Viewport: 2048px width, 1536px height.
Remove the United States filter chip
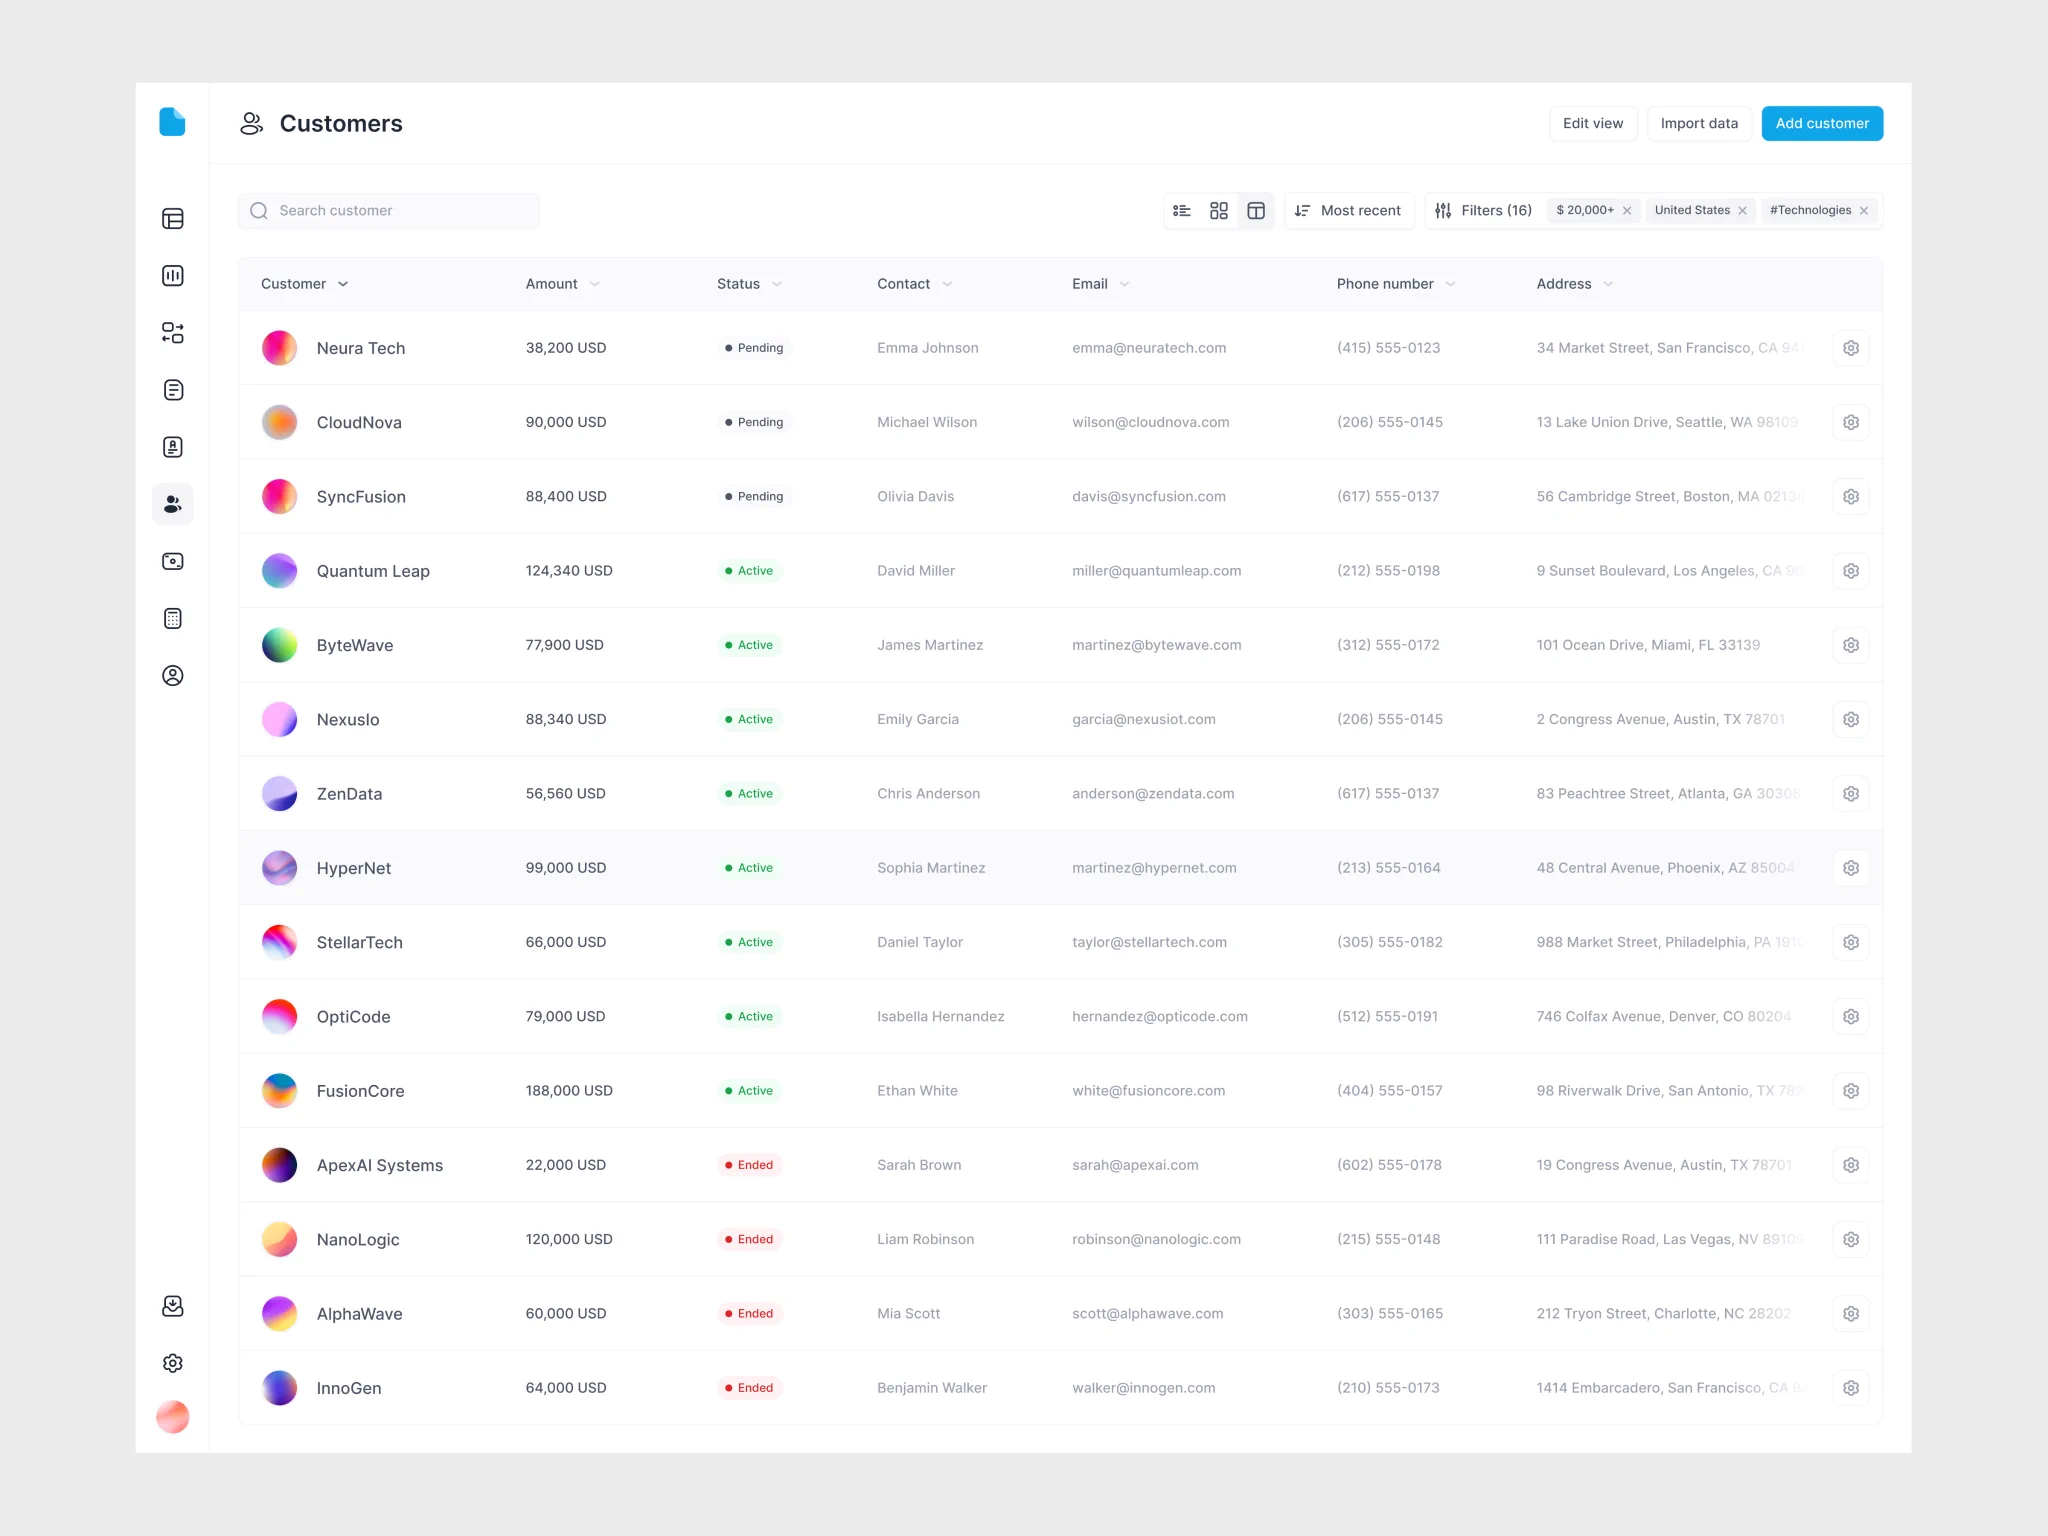coord(1742,211)
